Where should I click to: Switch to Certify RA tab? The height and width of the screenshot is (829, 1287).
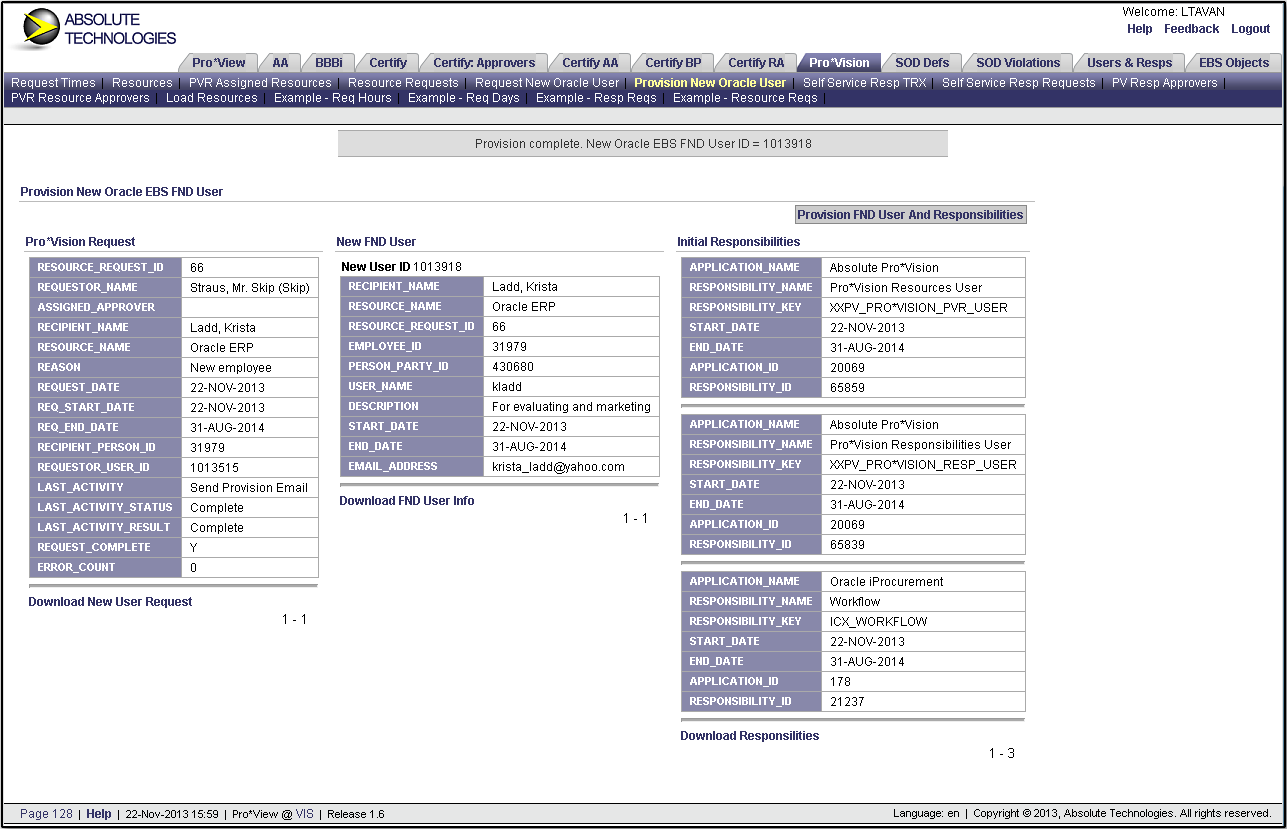coord(756,62)
